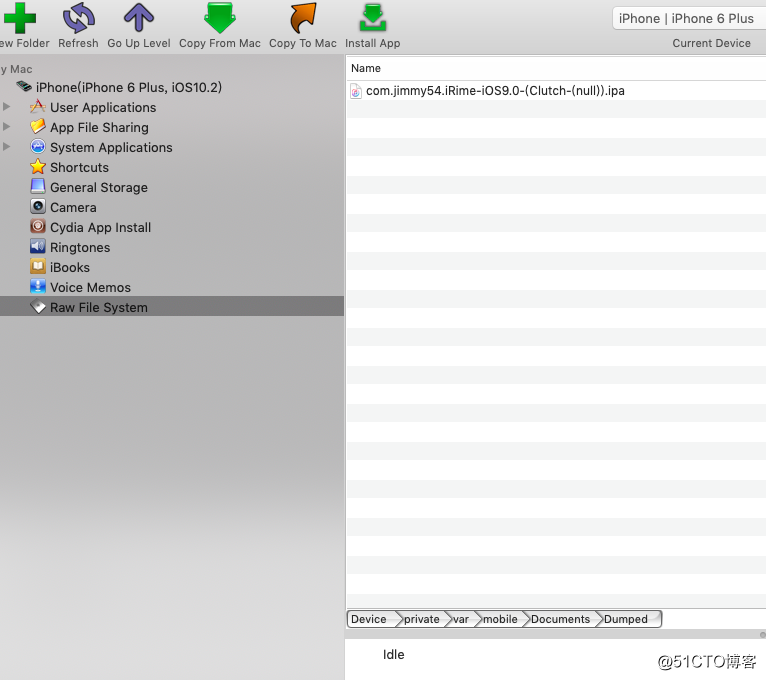Viewport: 766px width, 680px height.
Task: Click the Copy To Mac label
Action: 302,43
